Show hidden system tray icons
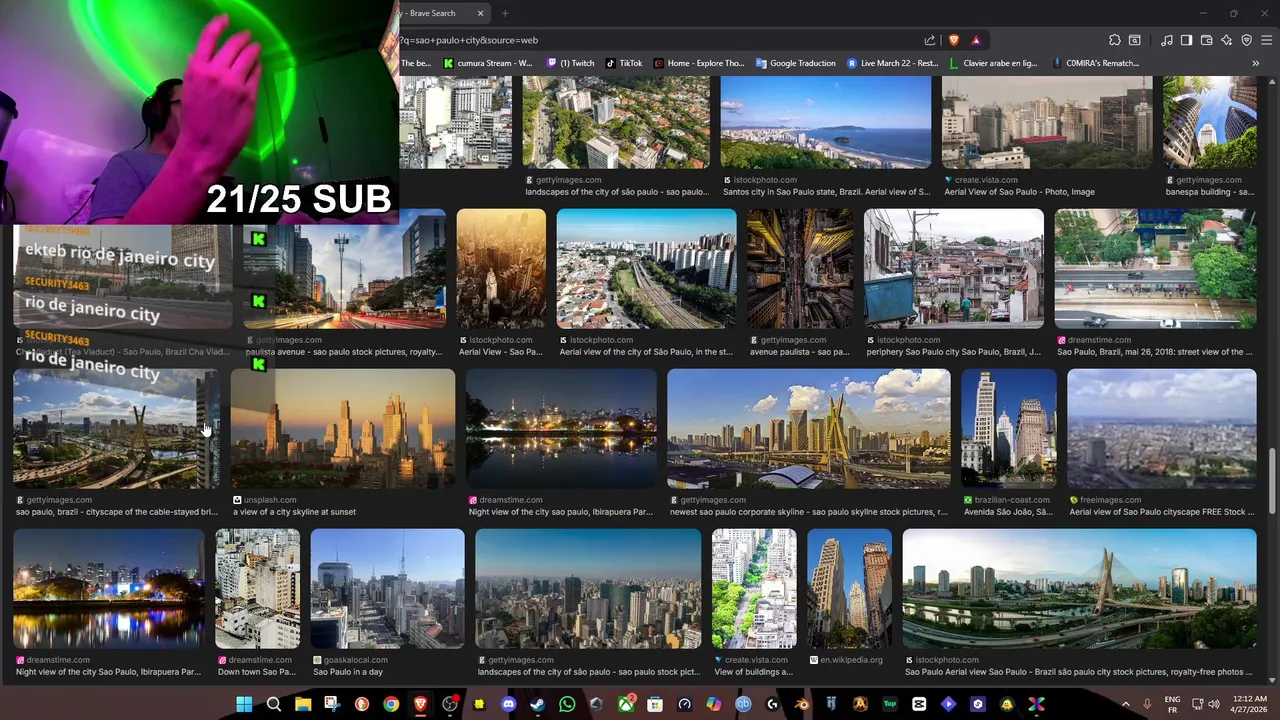Viewport: 1280px width, 720px height. [1126, 704]
